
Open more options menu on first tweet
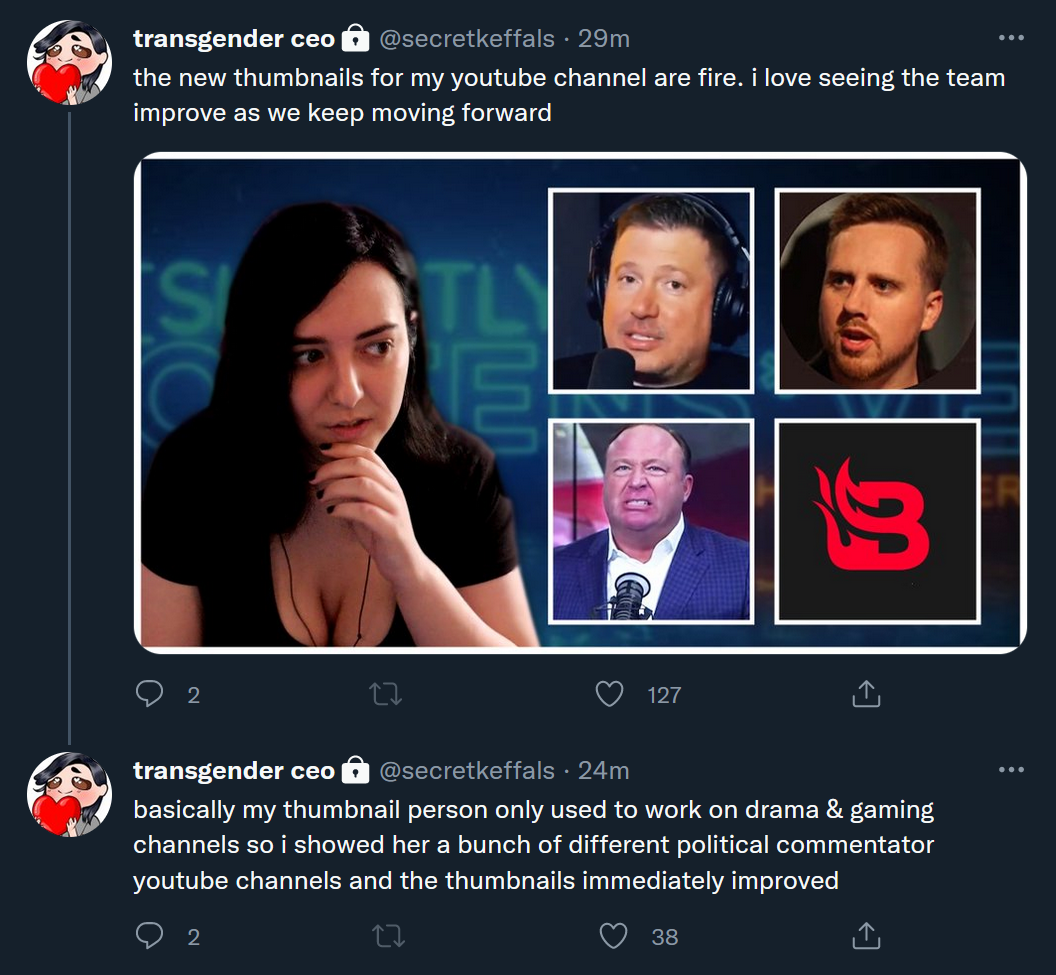[1011, 38]
